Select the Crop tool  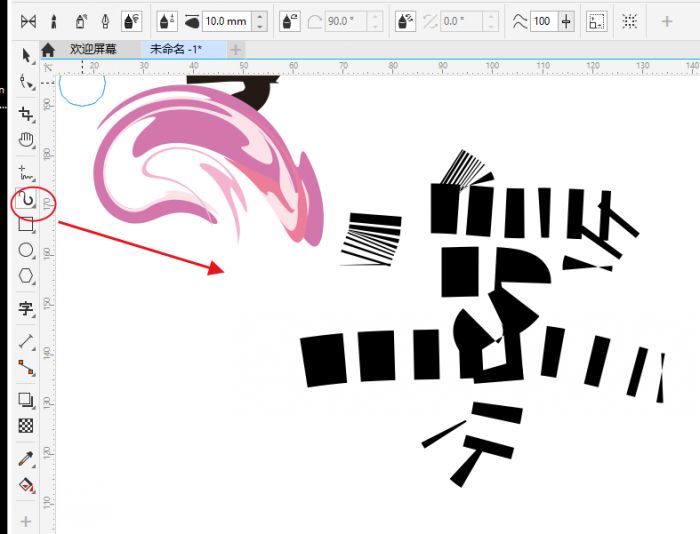tap(26, 112)
